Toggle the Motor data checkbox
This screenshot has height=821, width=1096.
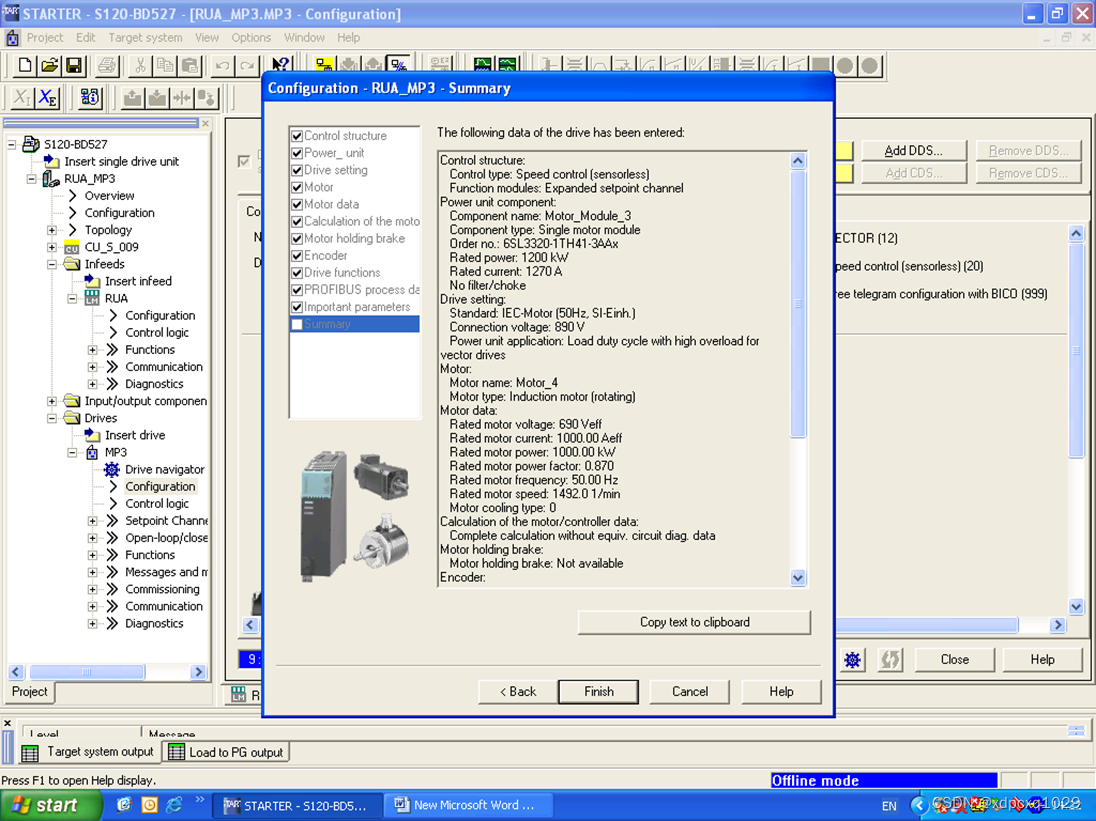pos(297,205)
